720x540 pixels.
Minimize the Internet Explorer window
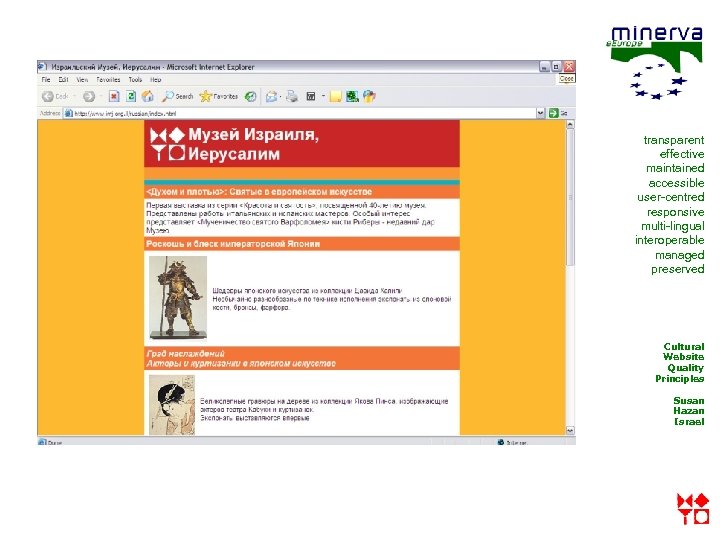[544, 67]
